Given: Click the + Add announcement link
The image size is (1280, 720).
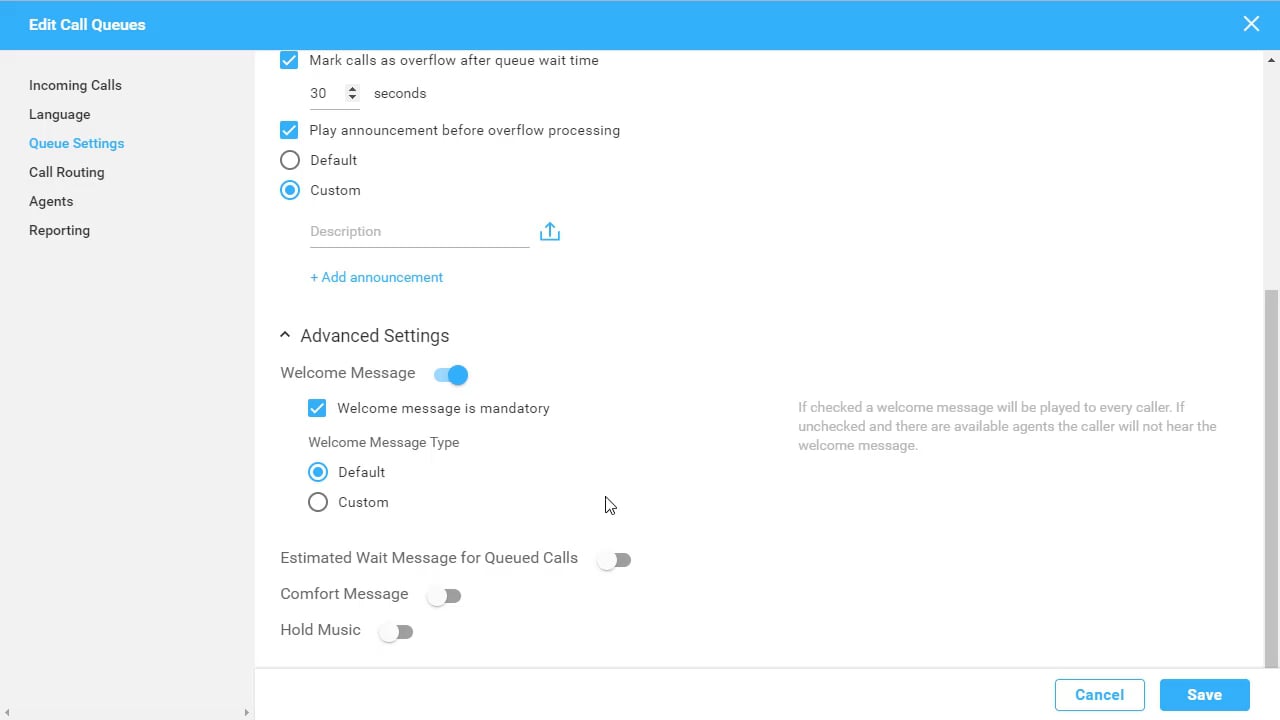Looking at the screenshot, I should [x=376, y=277].
